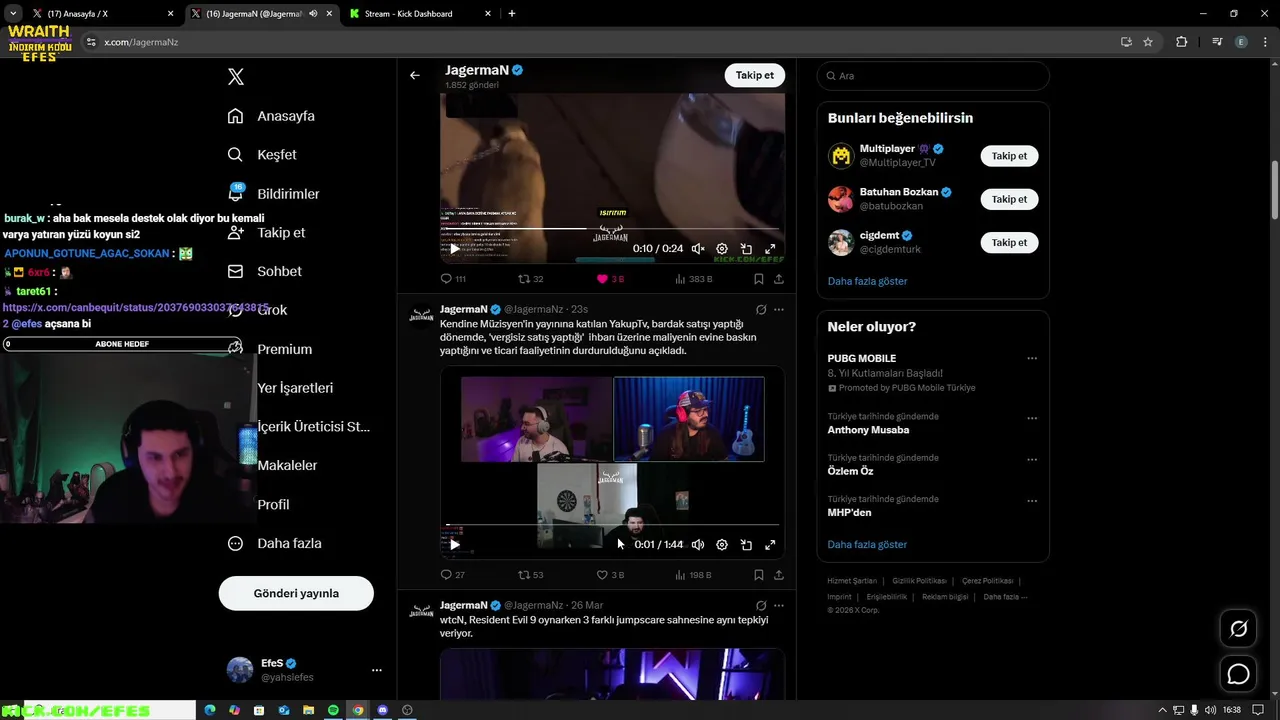Screen dimensions: 1280x720
Task: Unmute the YakupTv video
Action: 698,545
